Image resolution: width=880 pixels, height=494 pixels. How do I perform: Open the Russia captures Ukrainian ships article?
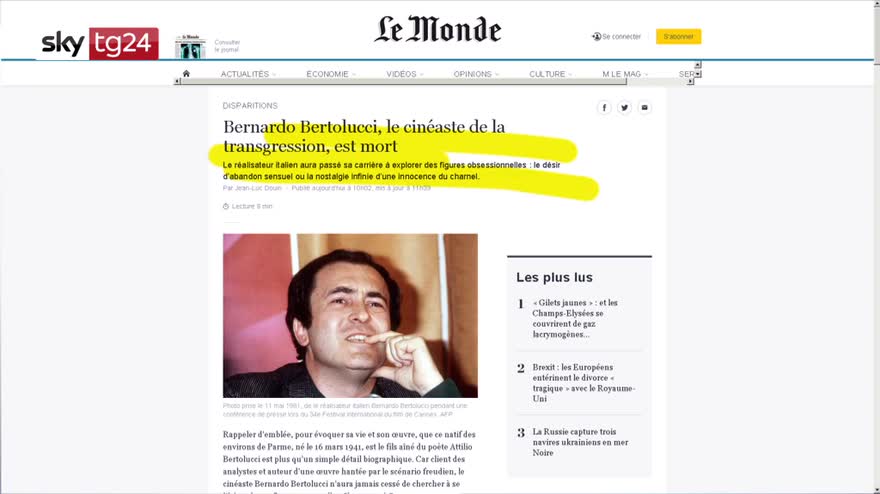point(580,442)
